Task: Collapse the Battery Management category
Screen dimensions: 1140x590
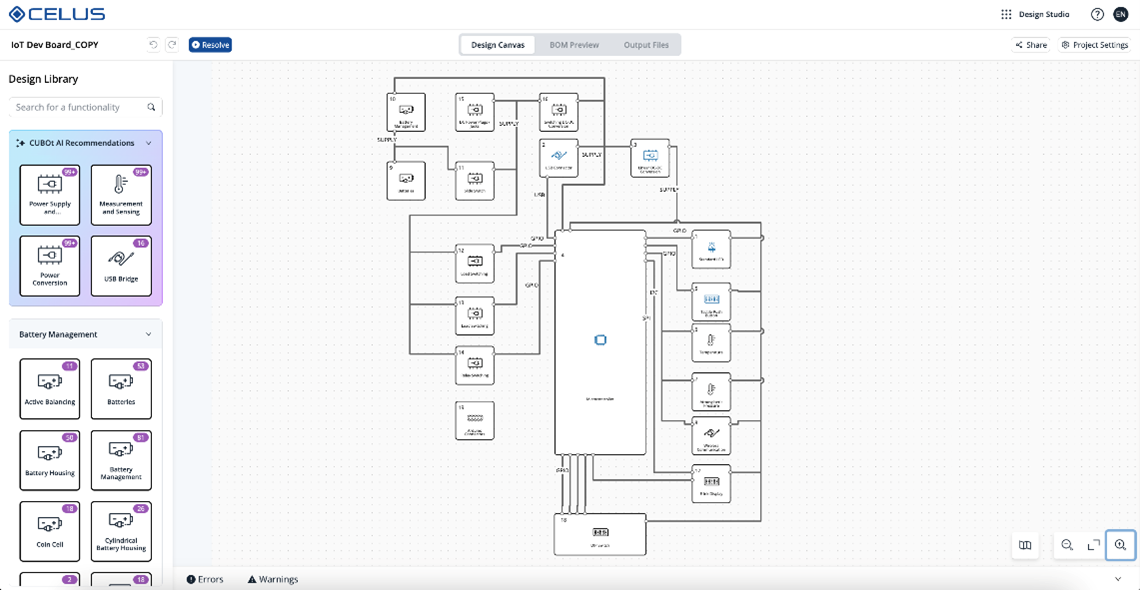Action: coord(149,334)
